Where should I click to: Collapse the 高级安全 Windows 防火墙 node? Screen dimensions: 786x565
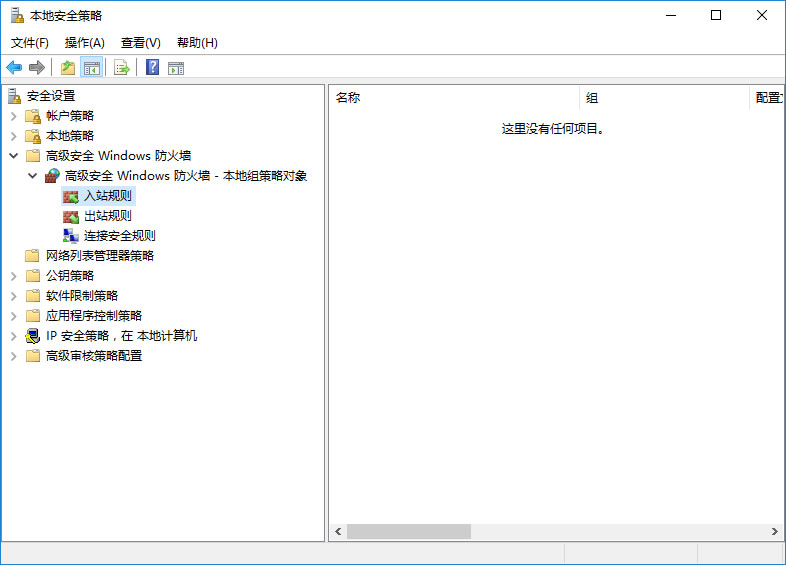14,156
